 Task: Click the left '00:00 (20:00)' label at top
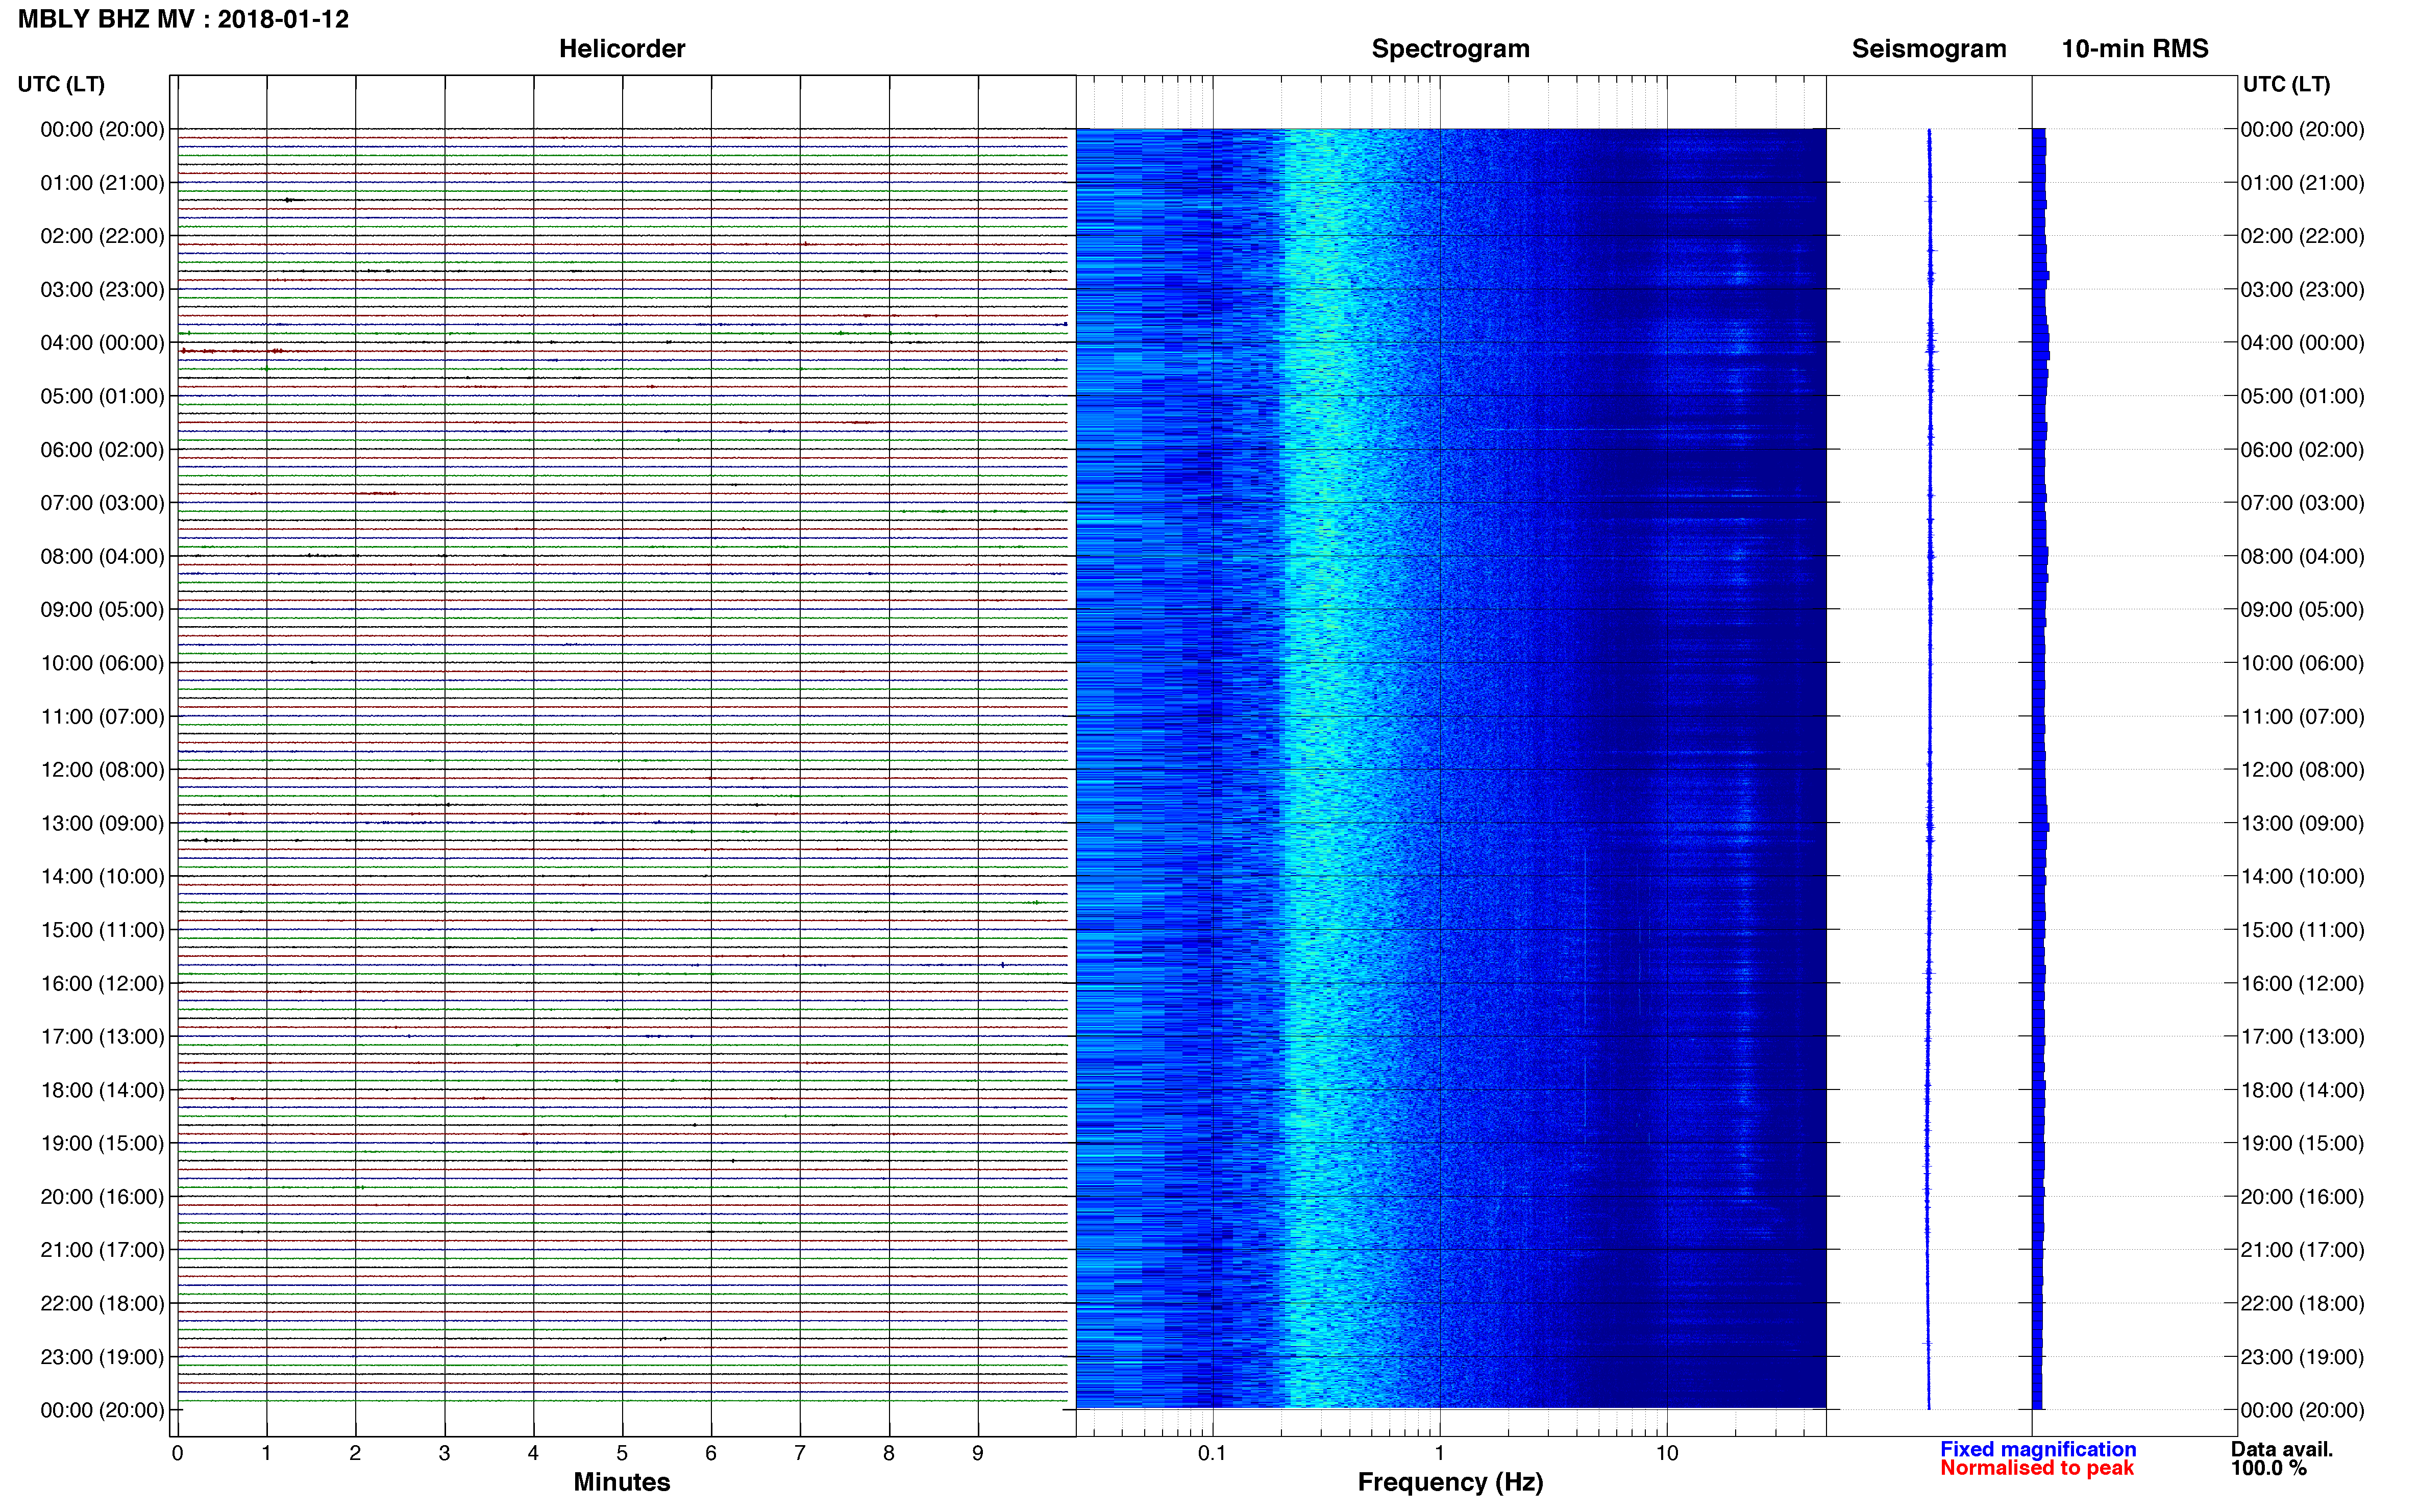(102, 129)
